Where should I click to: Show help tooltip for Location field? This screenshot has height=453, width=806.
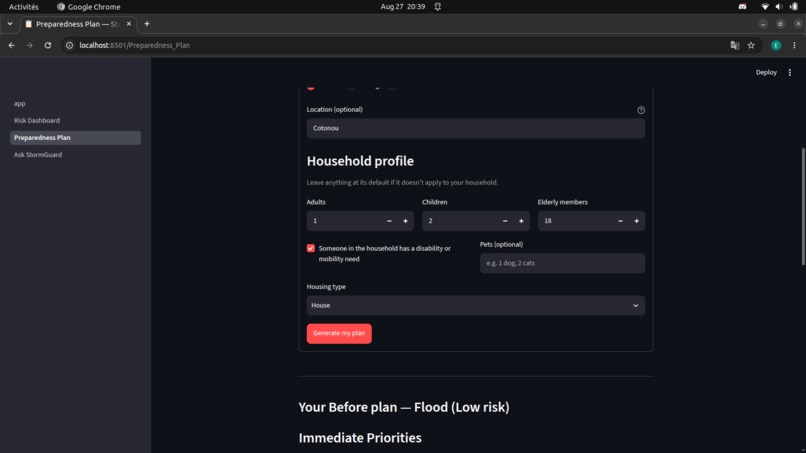(x=640, y=110)
